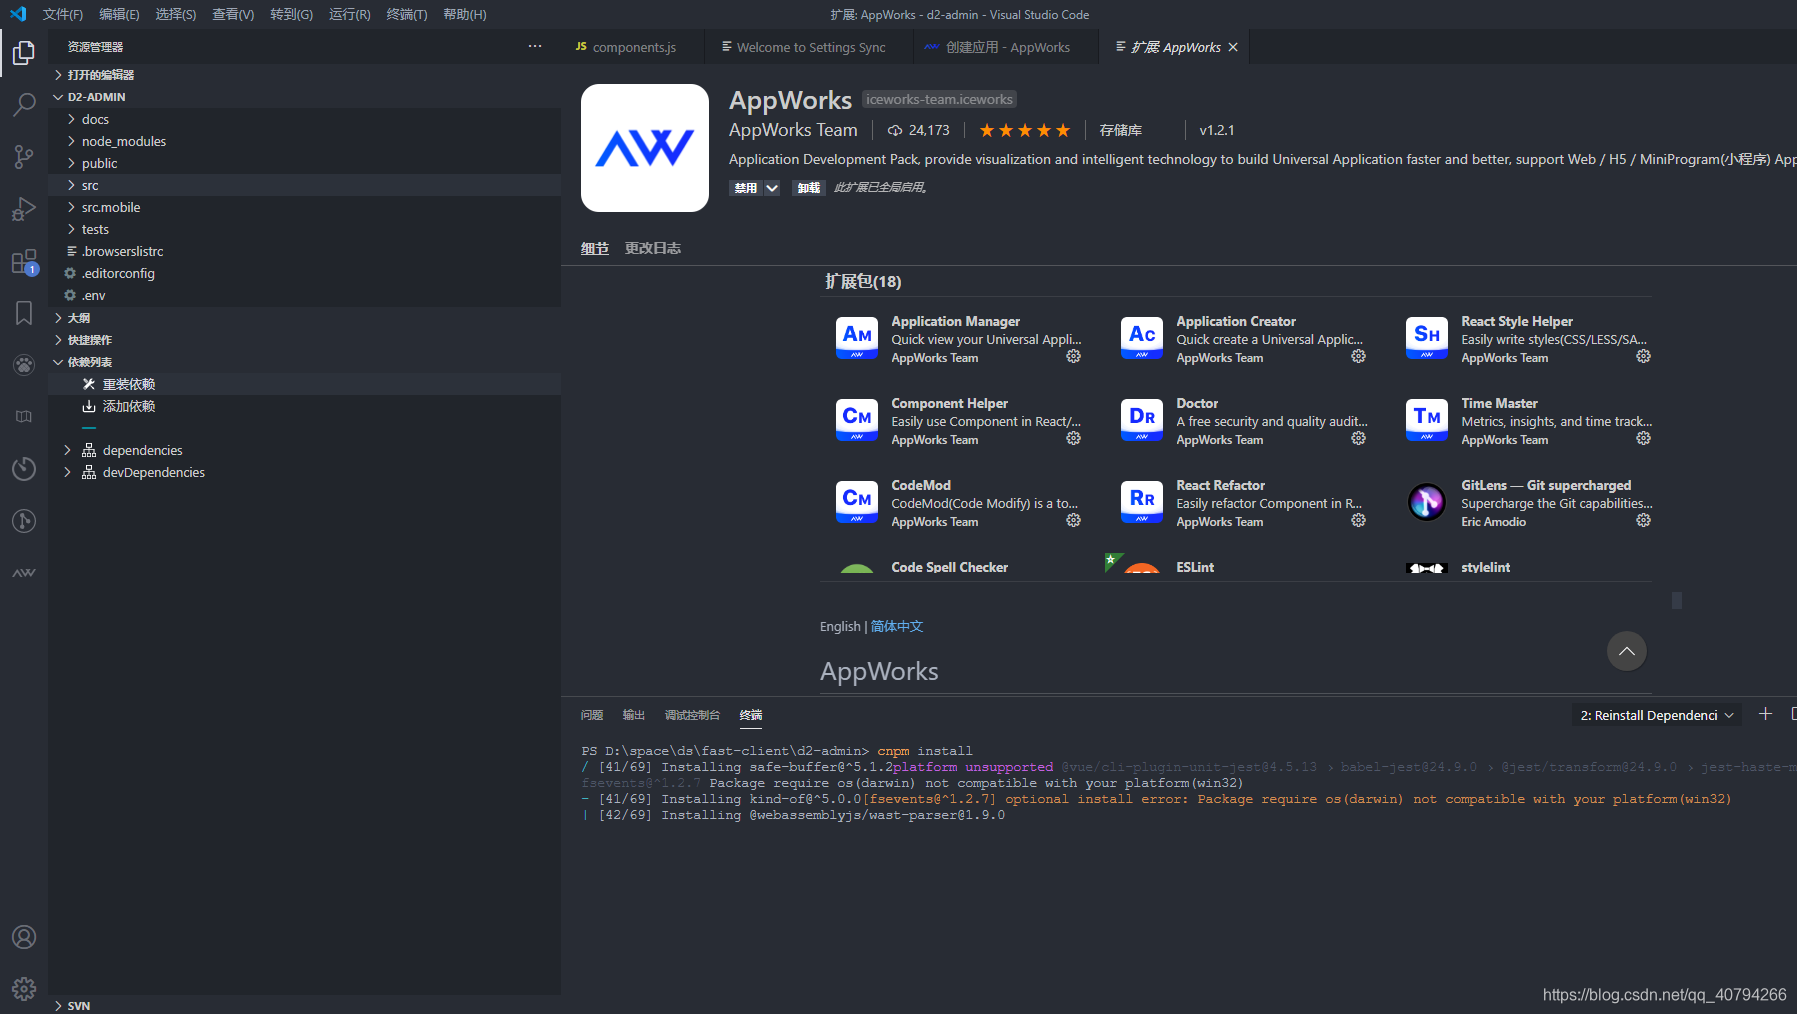The image size is (1797, 1014).
Task: Expand the SVN section
Action: coord(304,1005)
